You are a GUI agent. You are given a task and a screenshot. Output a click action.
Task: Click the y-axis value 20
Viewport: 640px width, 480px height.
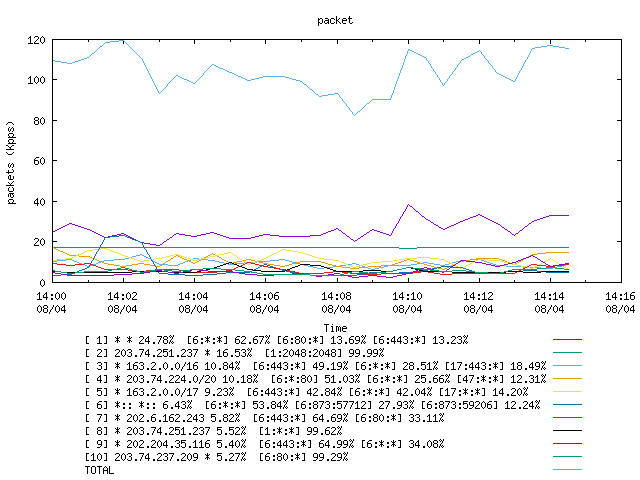[39, 242]
